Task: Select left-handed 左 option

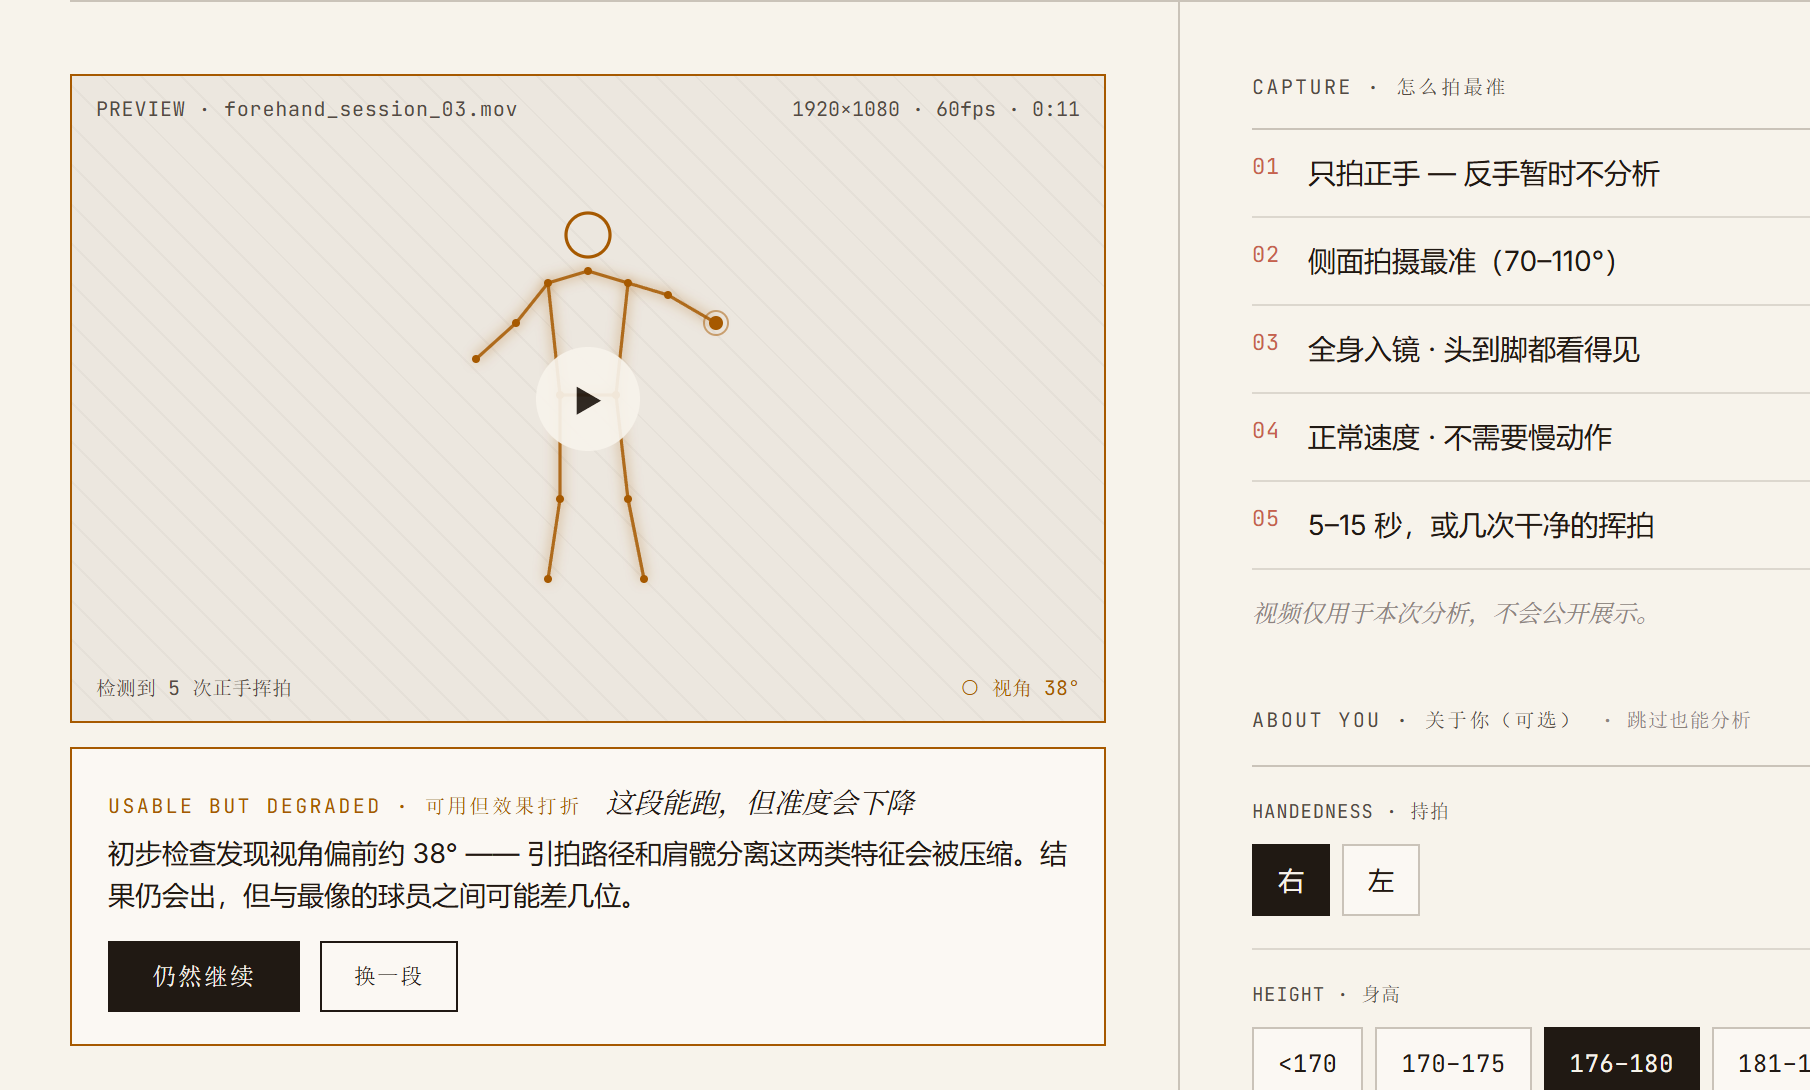Action: 1381,880
